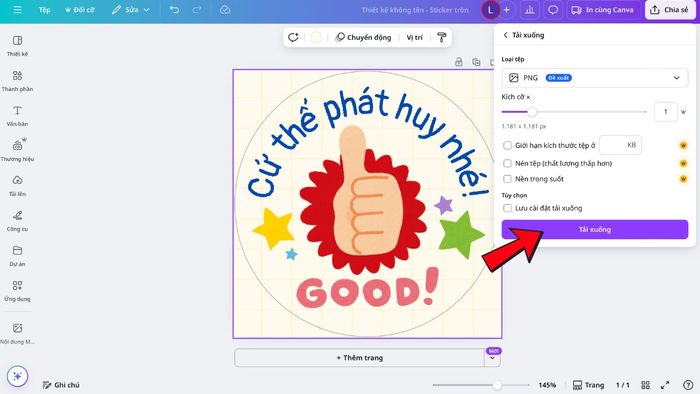
Task: Click + Thêm trang add page button
Action: 359,358
